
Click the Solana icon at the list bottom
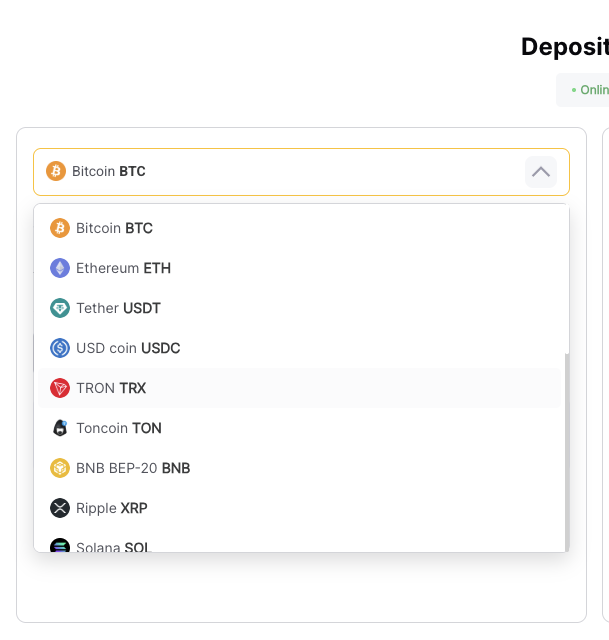[60, 545]
